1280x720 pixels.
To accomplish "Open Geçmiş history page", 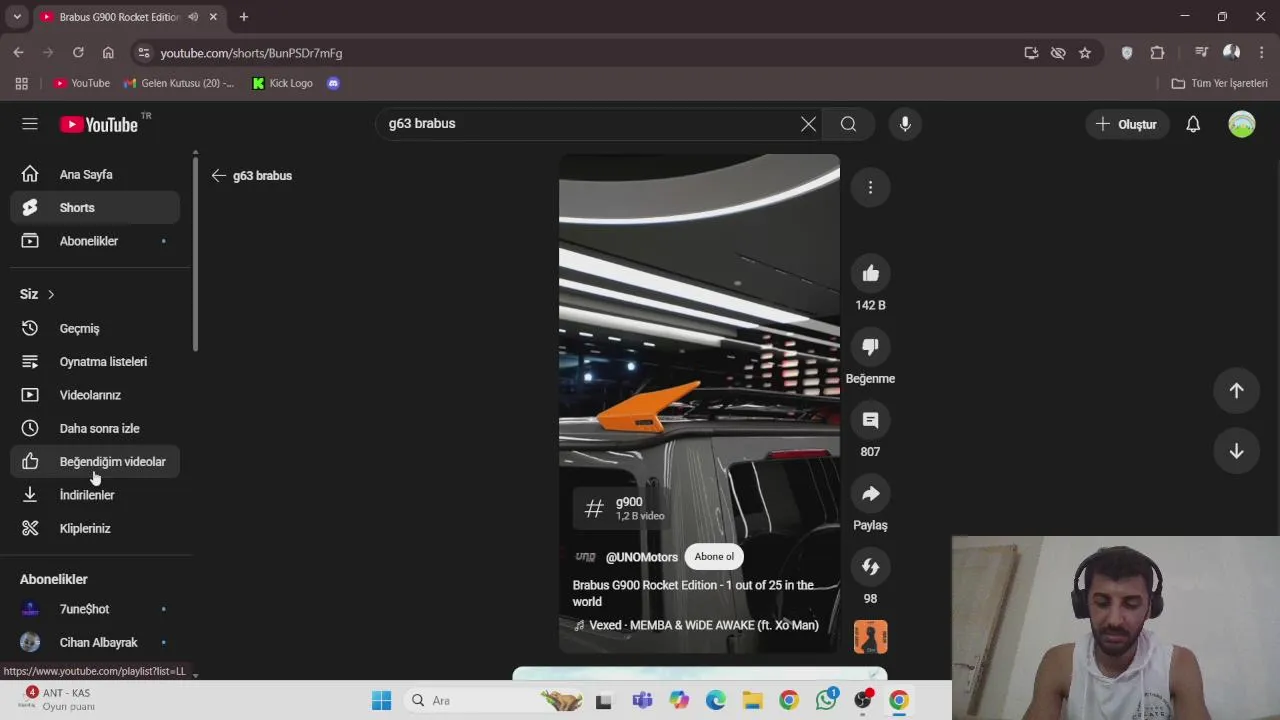I will click(95, 328).
